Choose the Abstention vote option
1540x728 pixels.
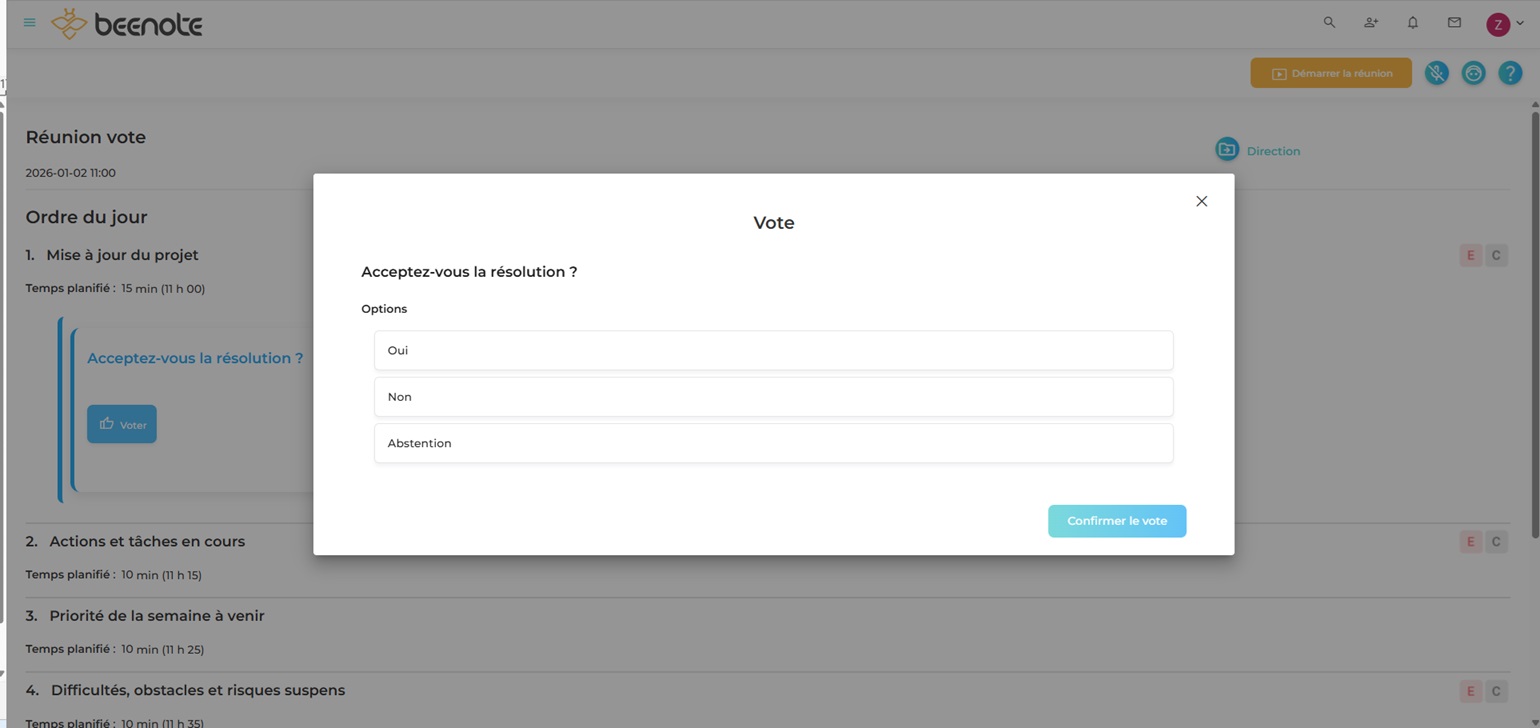773,443
